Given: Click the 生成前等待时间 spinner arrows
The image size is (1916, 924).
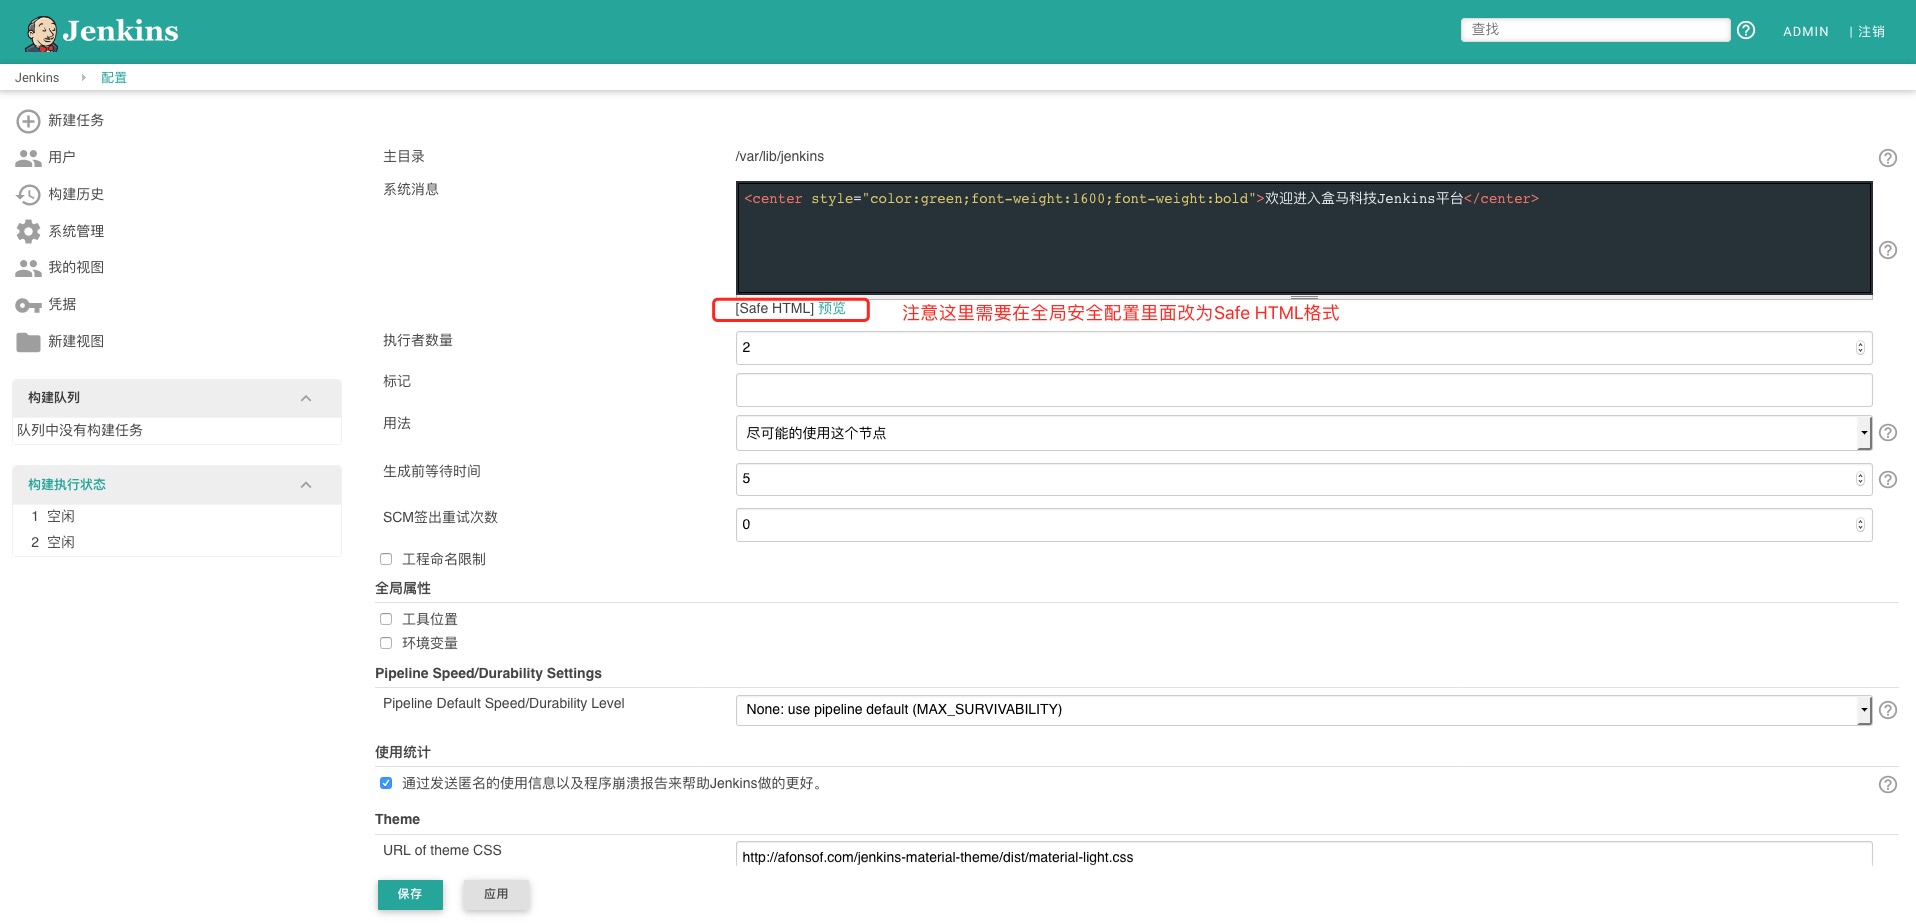Looking at the screenshot, I should (1860, 479).
